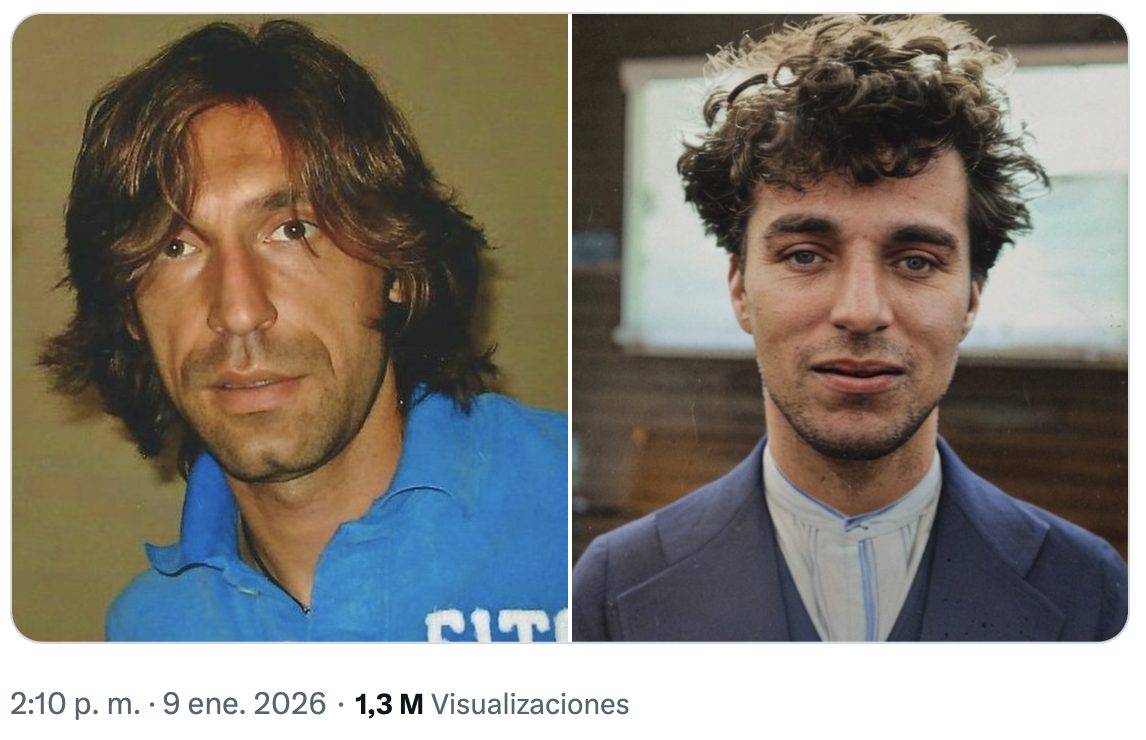Image resolution: width=1146 pixels, height=740 pixels.
Task: Click the 1,3 M view count
Action: click(389, 704)
